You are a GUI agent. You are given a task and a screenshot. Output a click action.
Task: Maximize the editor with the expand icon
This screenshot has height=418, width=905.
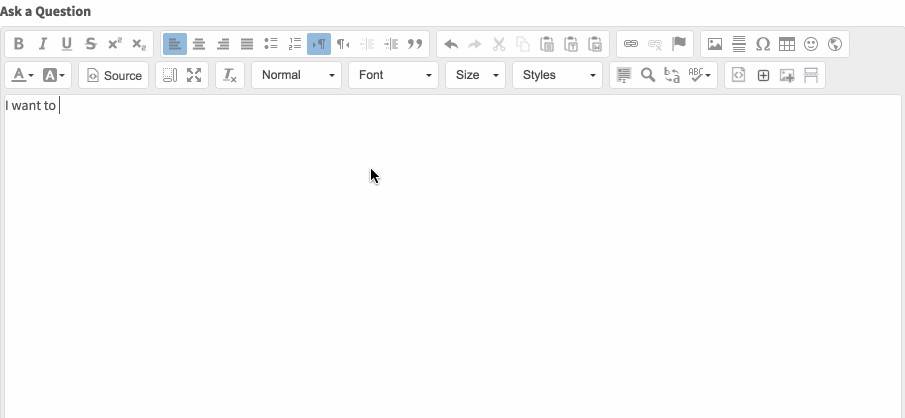pyautogui.click(x=194, y=75)
